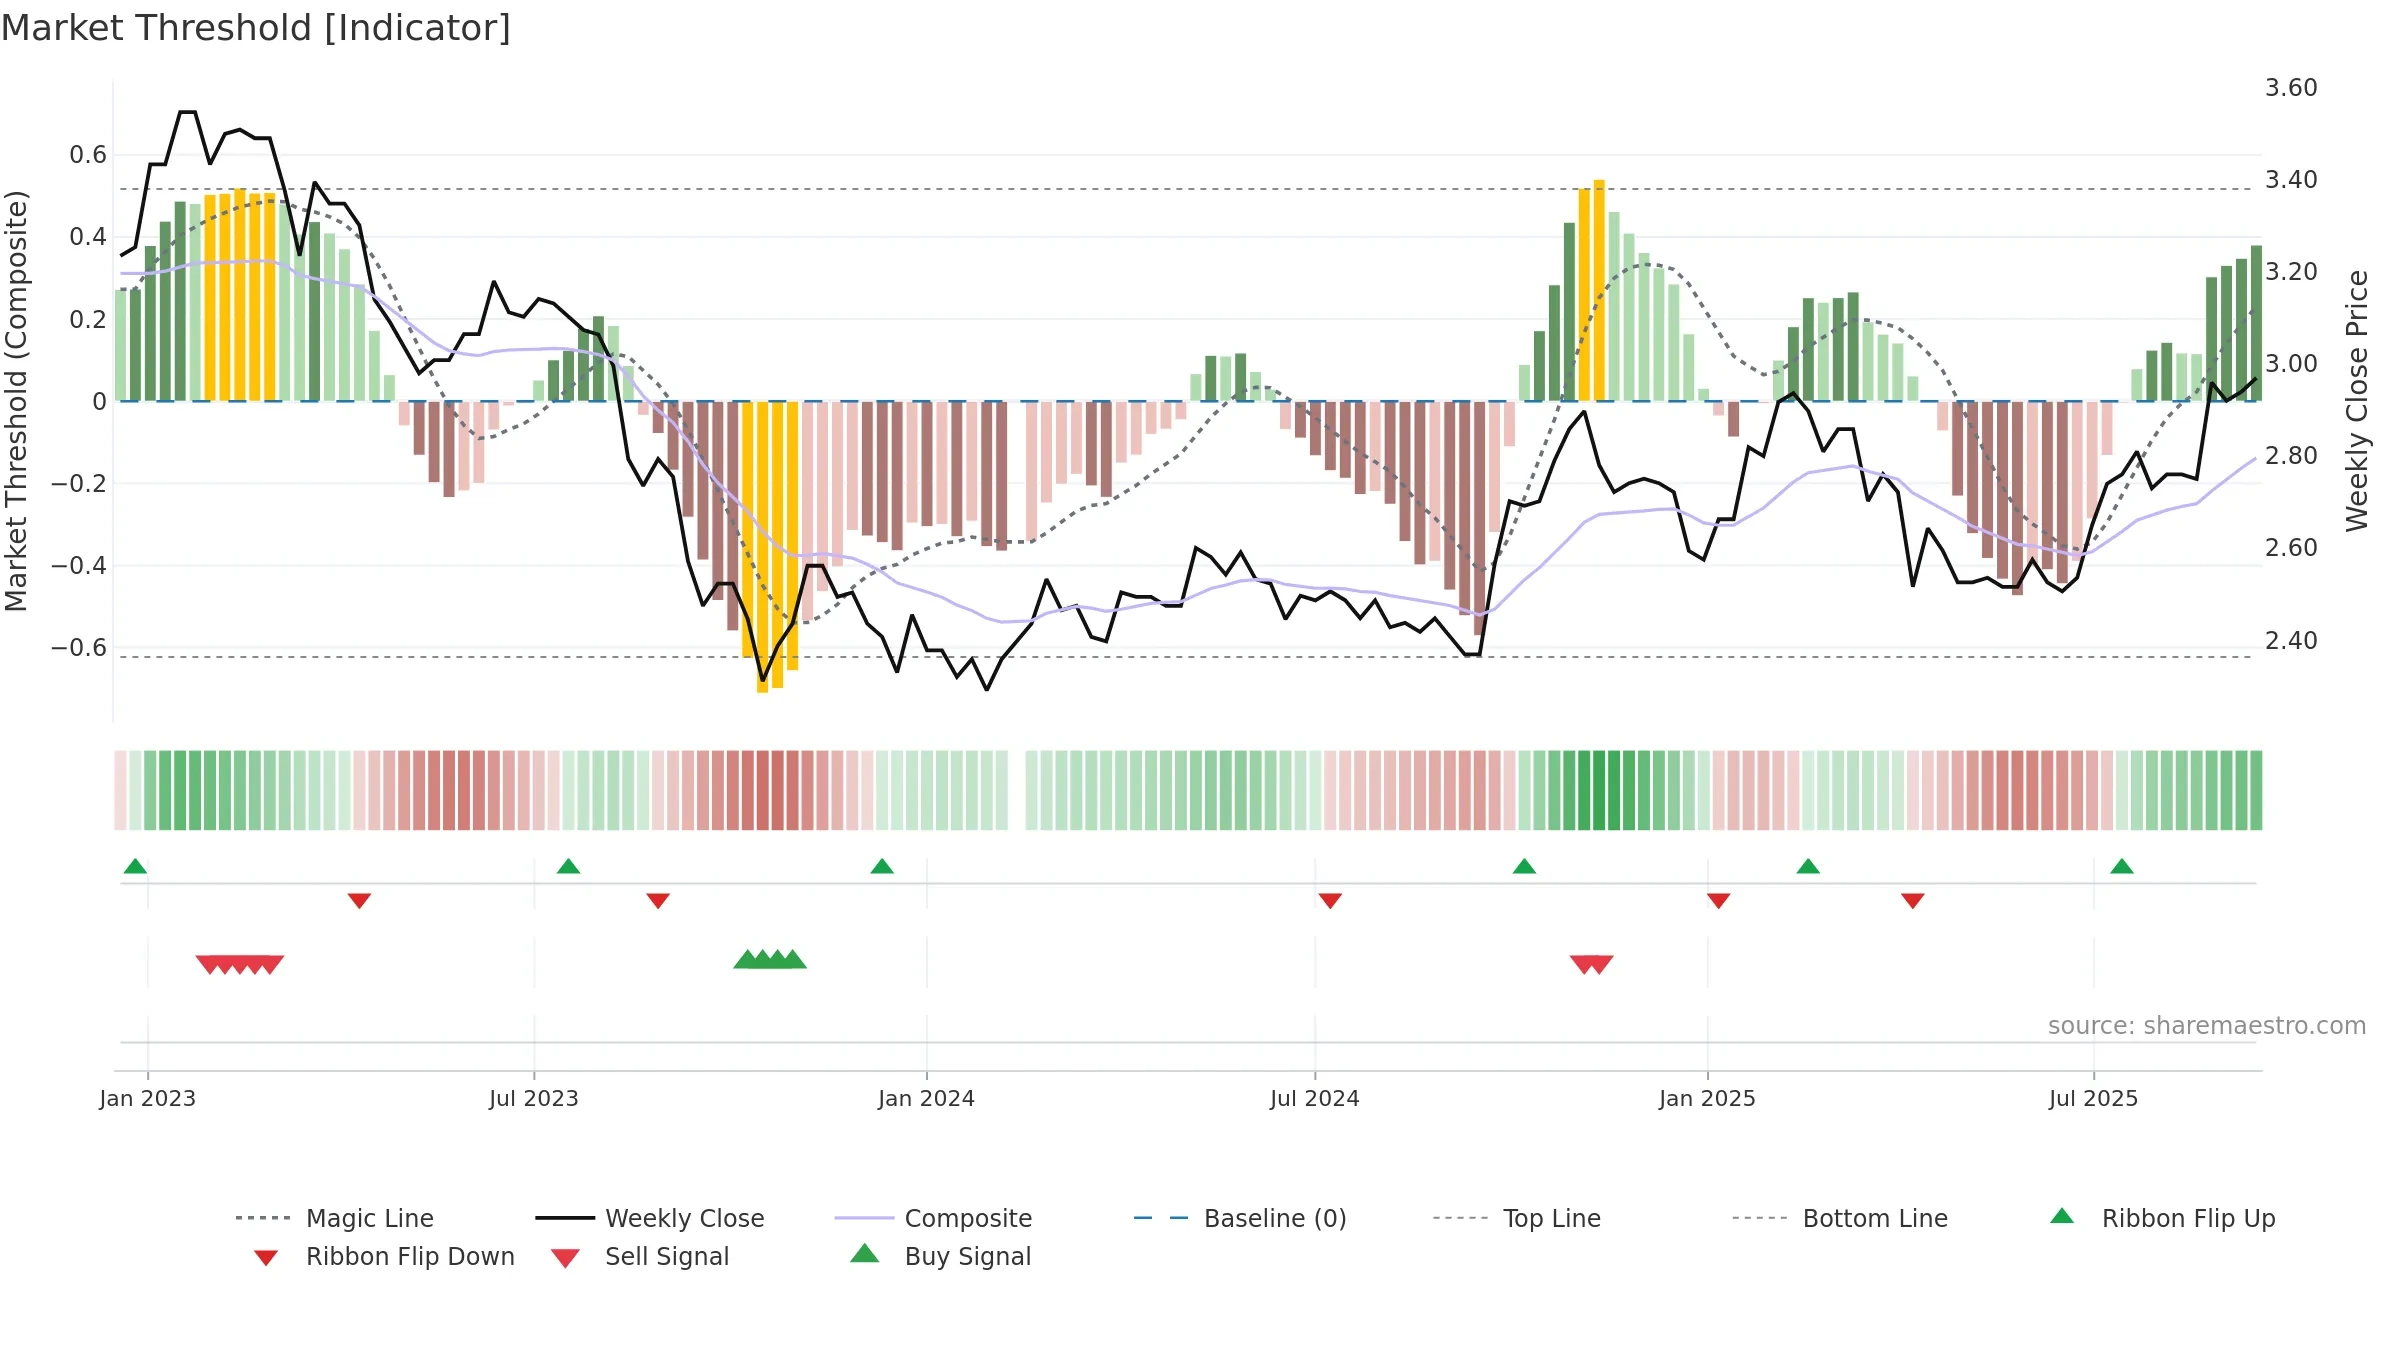Screen dimensions: 2400x1350
Task: Toggle the Ribbon Flip Down legend entry
Action: click(x=383, y=1256)
